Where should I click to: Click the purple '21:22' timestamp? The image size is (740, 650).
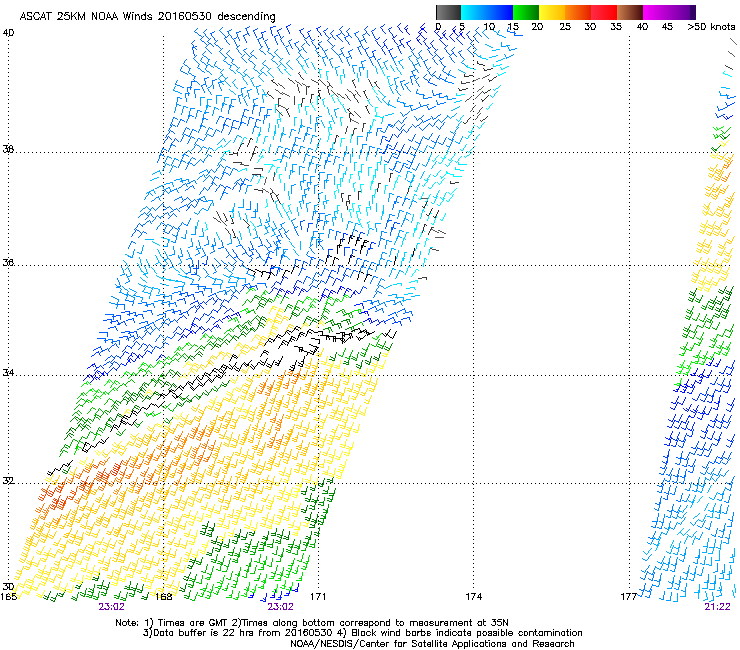tap(717, 607)
